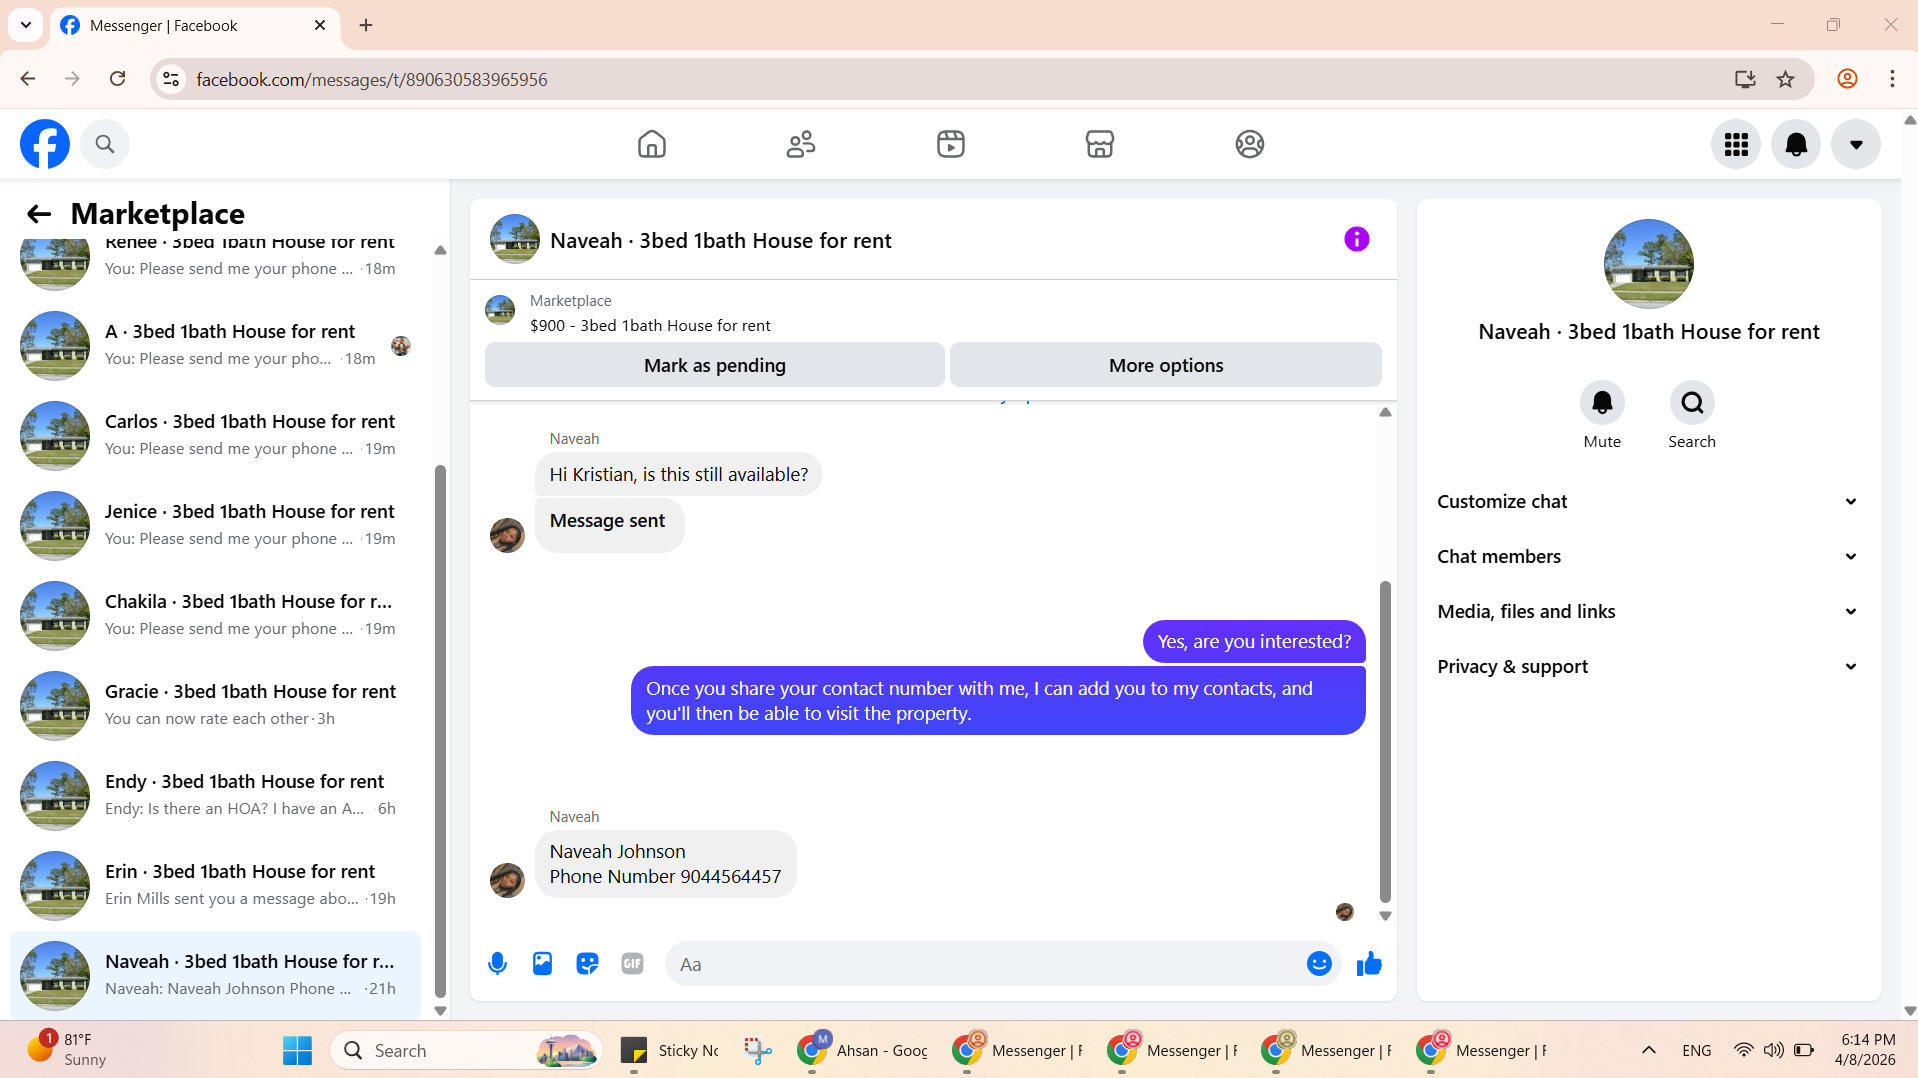Open Sticky Notes from the taskbar

click(x=670, y=1050)
